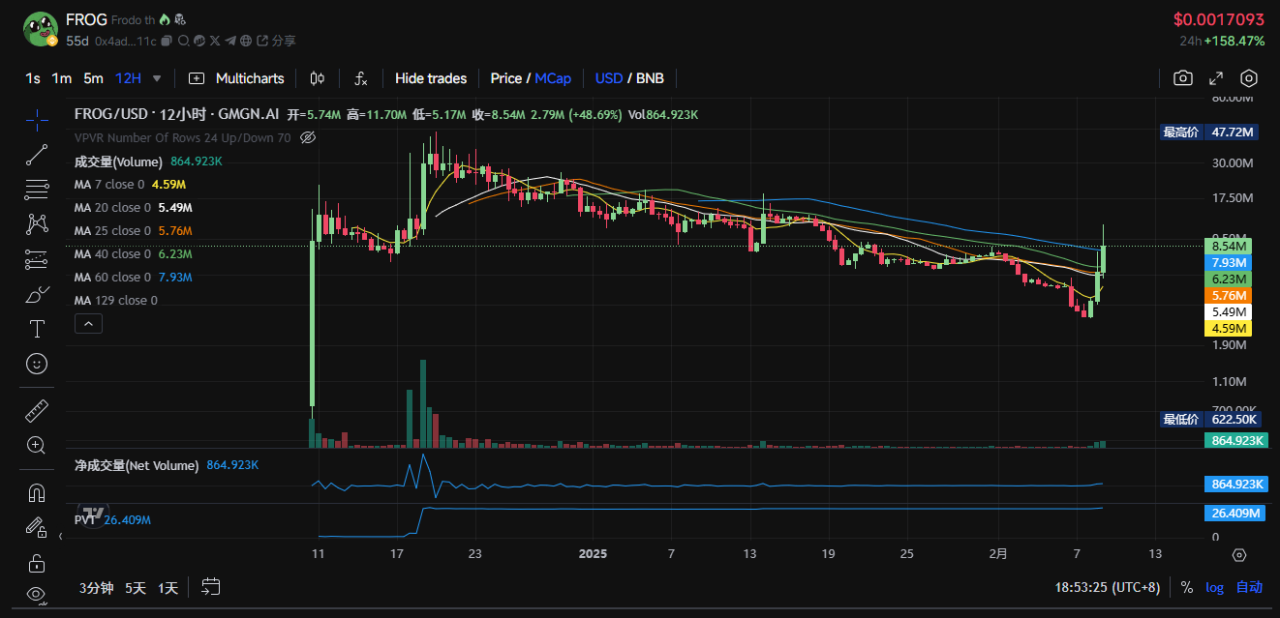
Task: Open the fx indicators menu
Action: coord(361,78)
